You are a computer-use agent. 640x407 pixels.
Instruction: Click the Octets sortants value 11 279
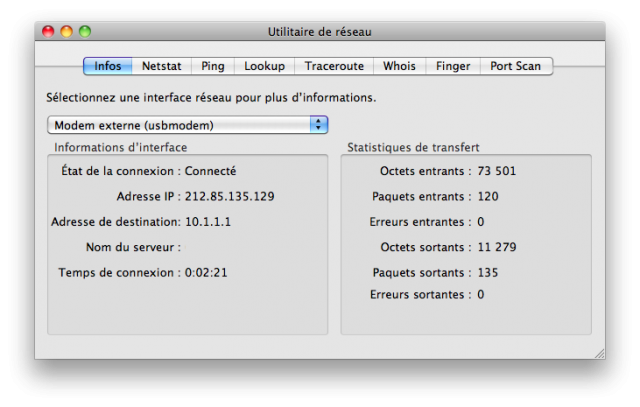click(497, 247)
